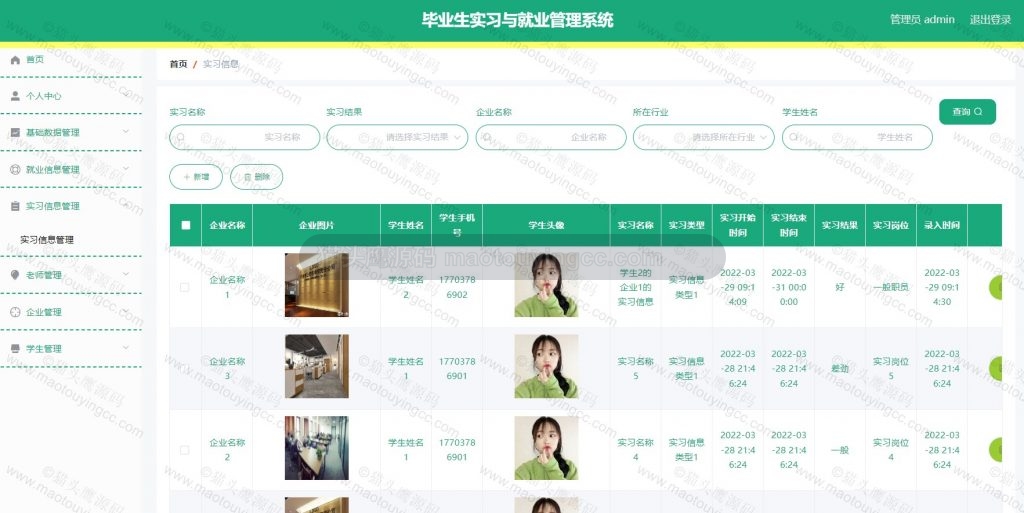1024x513 pixels.
Task: Click the 实习名称 5 cell
Action: click(x=636, y=368)
